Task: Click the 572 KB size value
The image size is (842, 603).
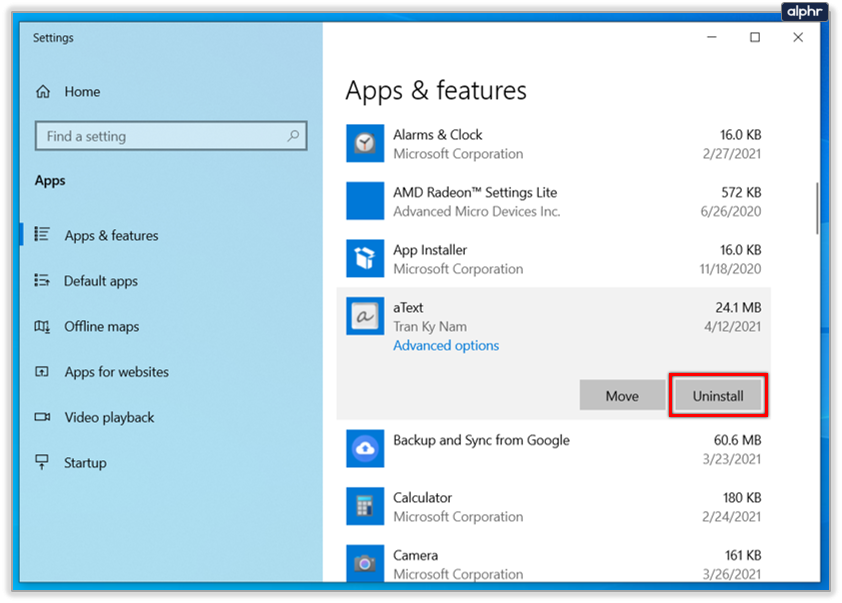Action: pyautogui.click(x=741, y=192)
